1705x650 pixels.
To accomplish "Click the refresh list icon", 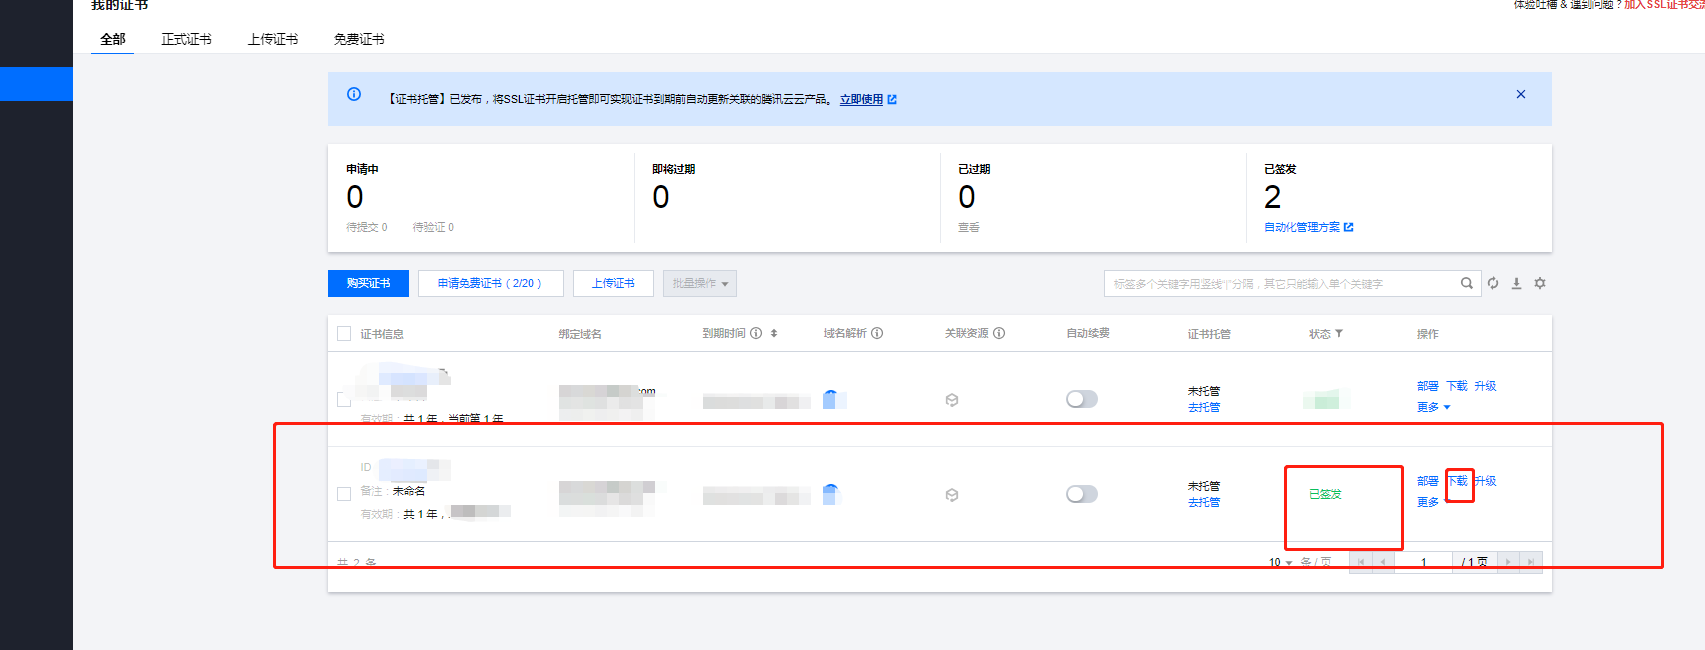I will (x=1492, y=283).
